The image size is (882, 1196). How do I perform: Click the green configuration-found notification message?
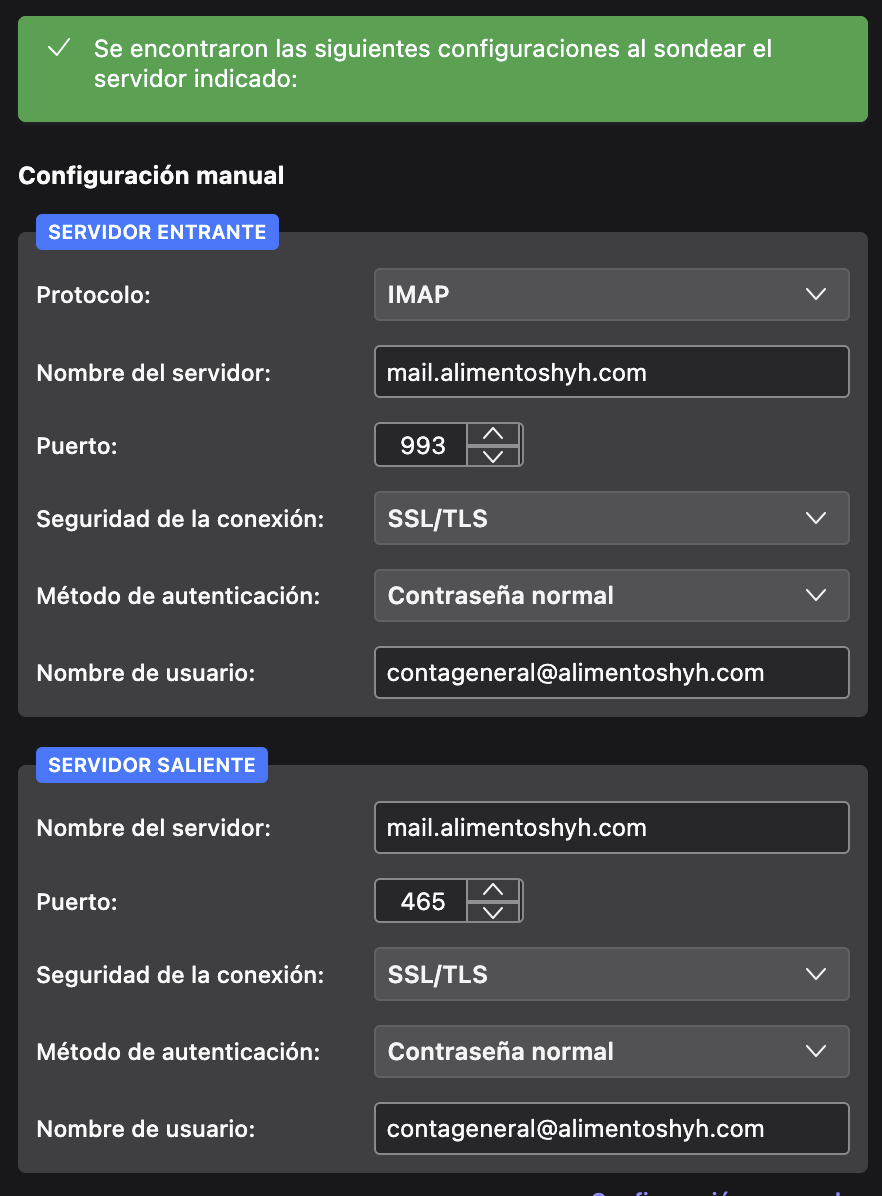(433, 64)
